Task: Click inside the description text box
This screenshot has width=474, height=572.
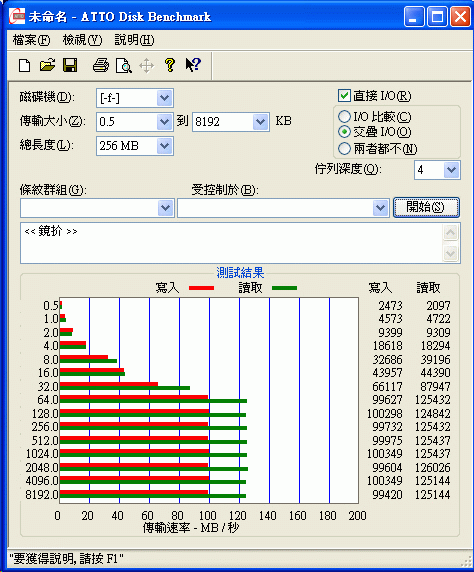Action: 231,243
